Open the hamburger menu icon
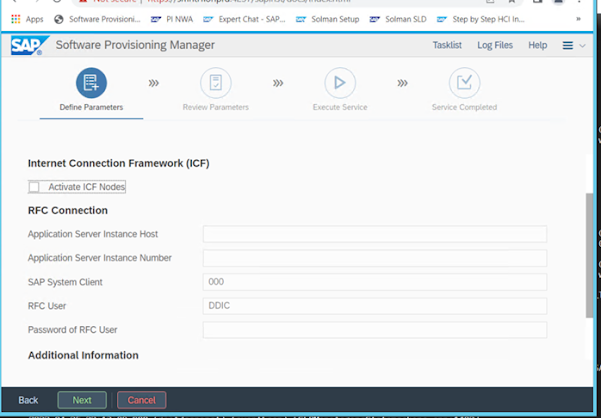601x418 pixels. [x=568, y=45]
